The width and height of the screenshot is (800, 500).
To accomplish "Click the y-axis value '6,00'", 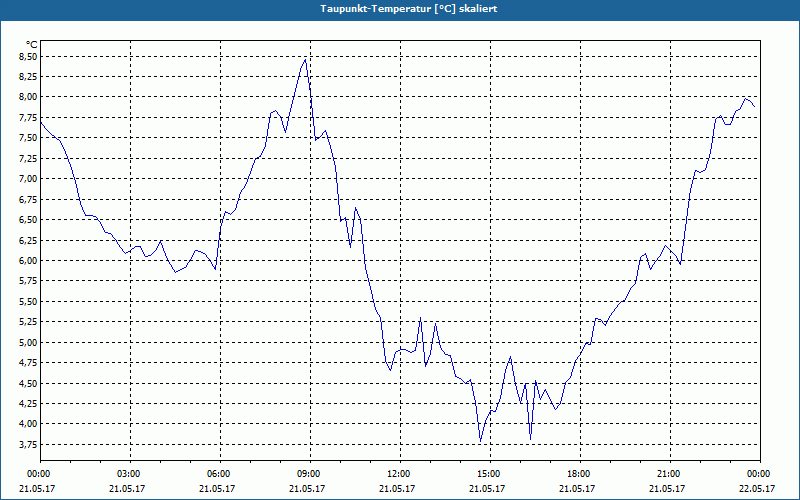I will (x=29, y=261).
